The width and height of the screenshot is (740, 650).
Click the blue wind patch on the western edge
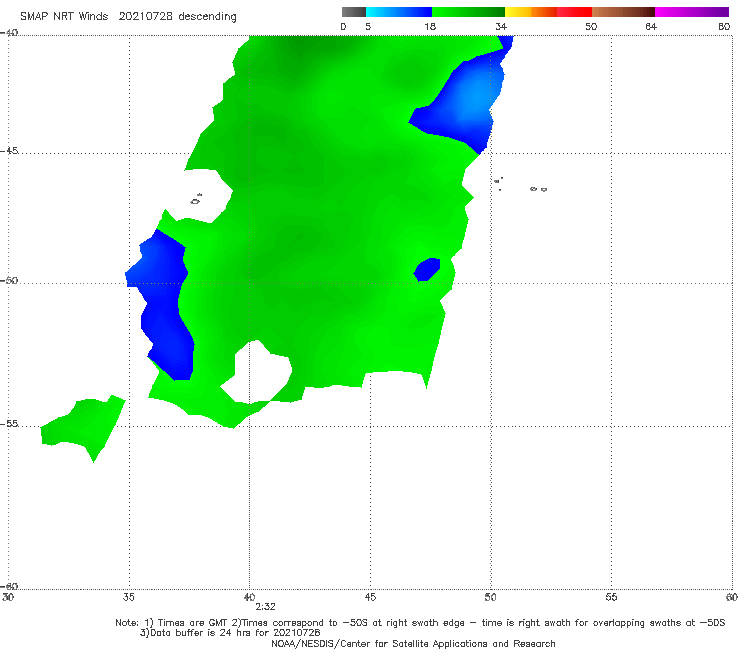[163, 304]
